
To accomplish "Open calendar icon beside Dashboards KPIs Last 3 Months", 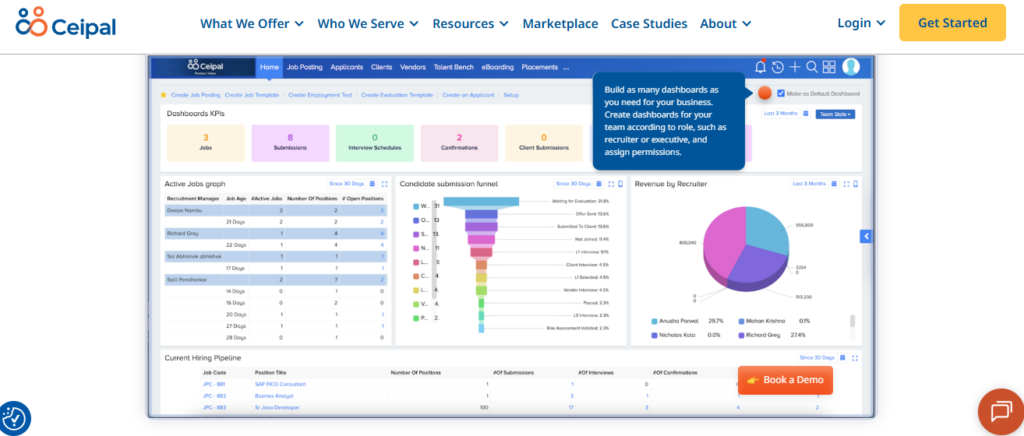I will coord(805,114).
